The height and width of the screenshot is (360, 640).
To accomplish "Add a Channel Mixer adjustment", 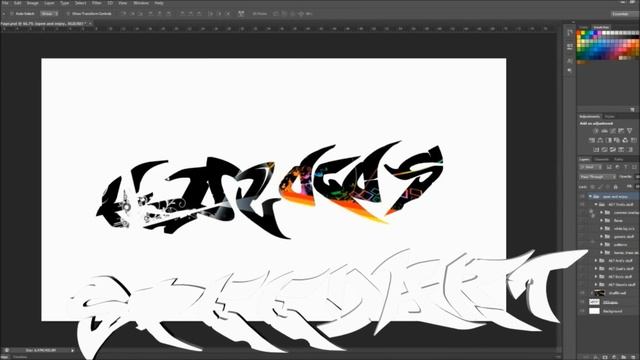I will tap(625, 140).
